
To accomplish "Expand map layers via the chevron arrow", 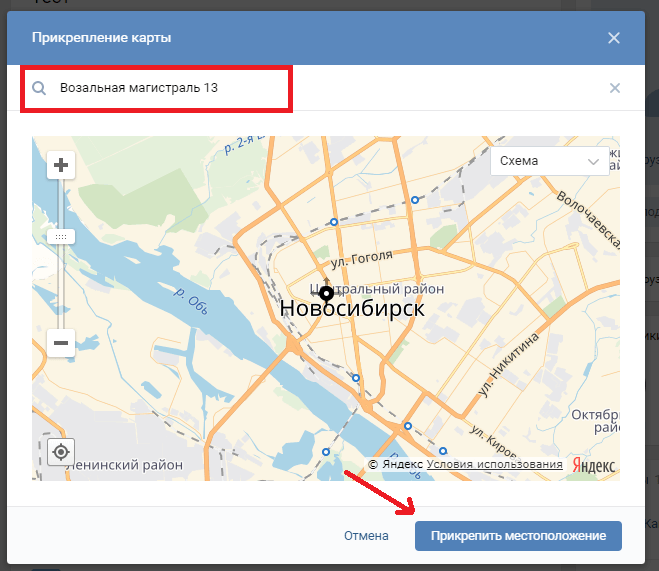I will click(594, 161).
